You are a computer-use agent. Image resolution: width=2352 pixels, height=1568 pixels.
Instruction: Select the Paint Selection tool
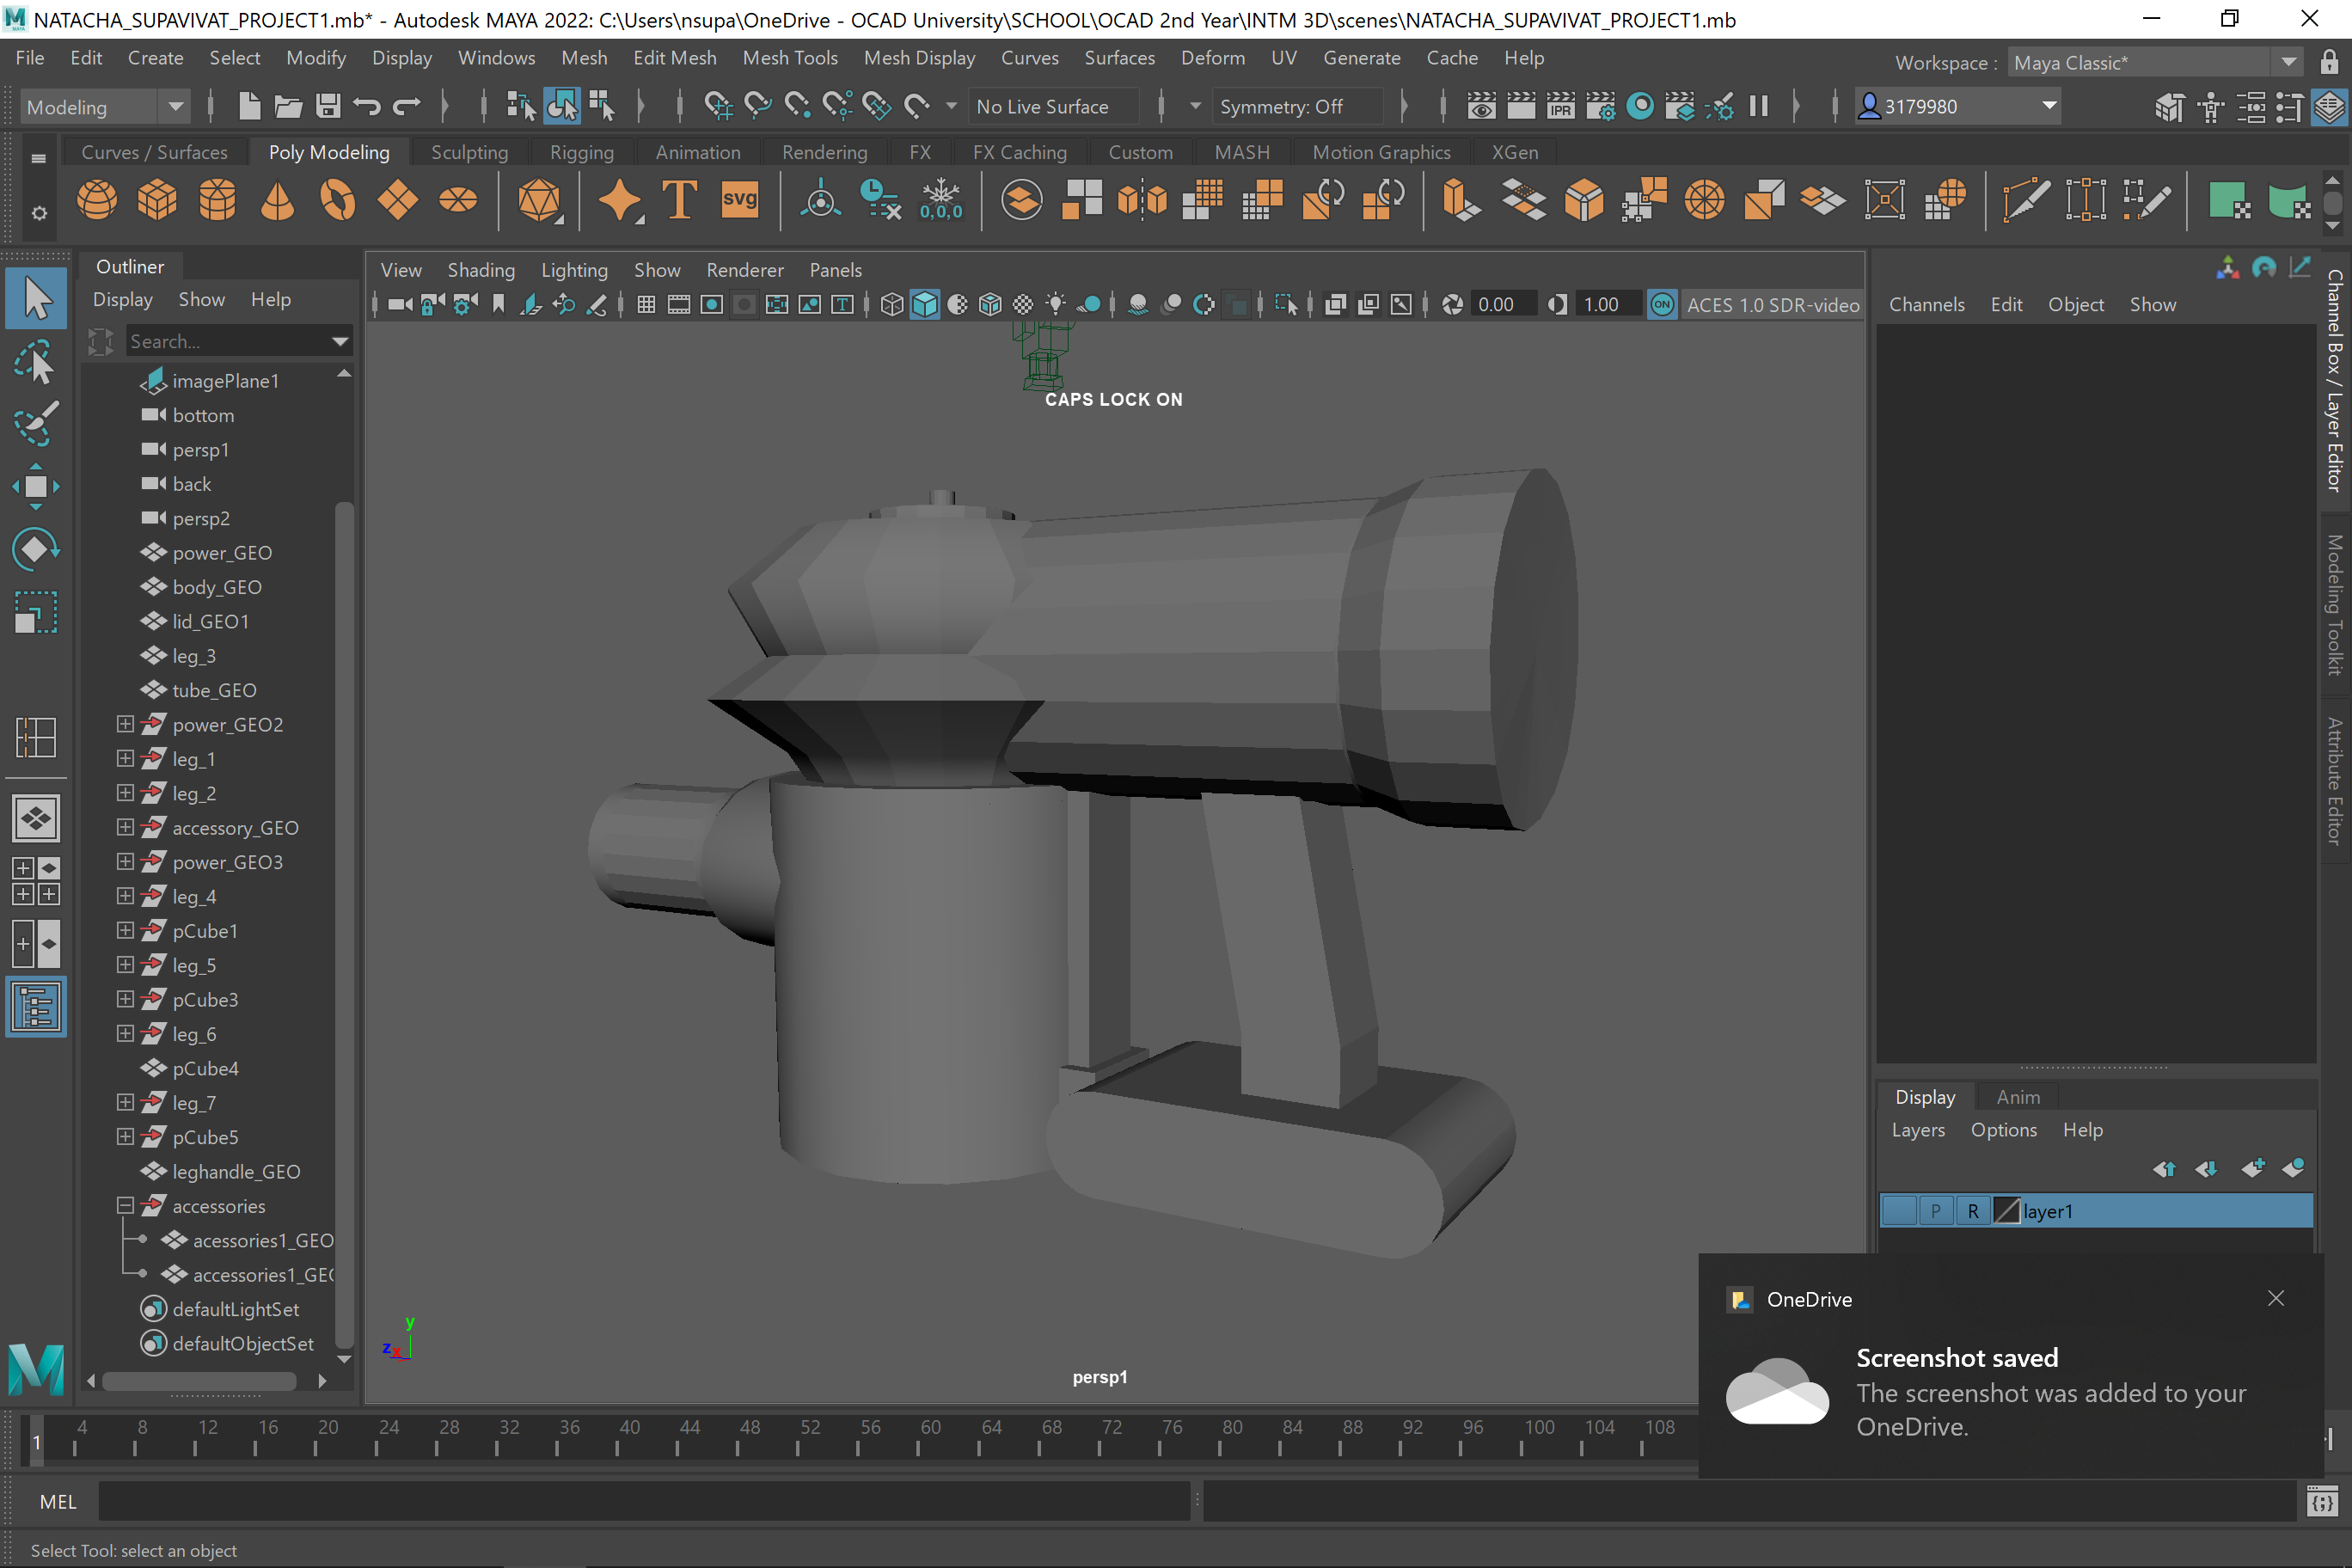36,424
